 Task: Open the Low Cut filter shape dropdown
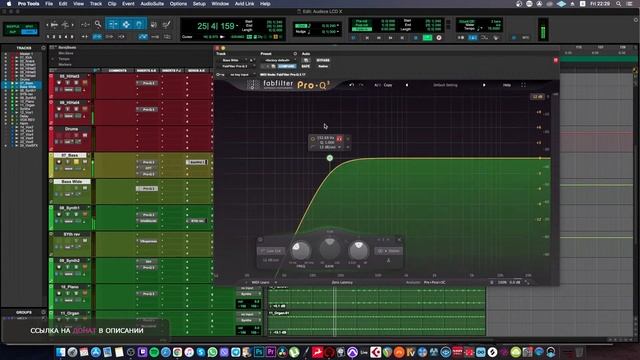271,251
